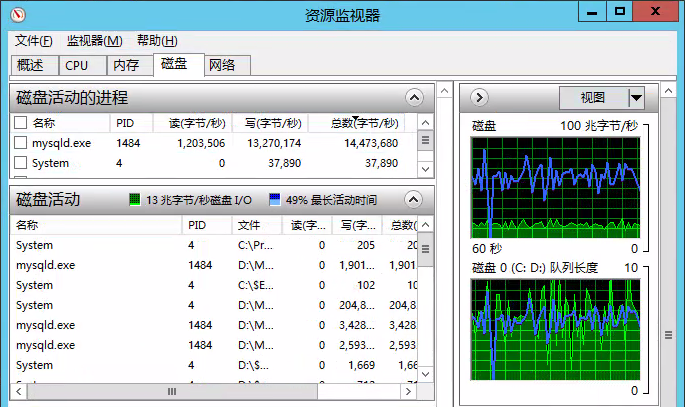Switch to the CPU tab
The height and width of the screenshot is (407, 685).
click(x=77, y=65)
